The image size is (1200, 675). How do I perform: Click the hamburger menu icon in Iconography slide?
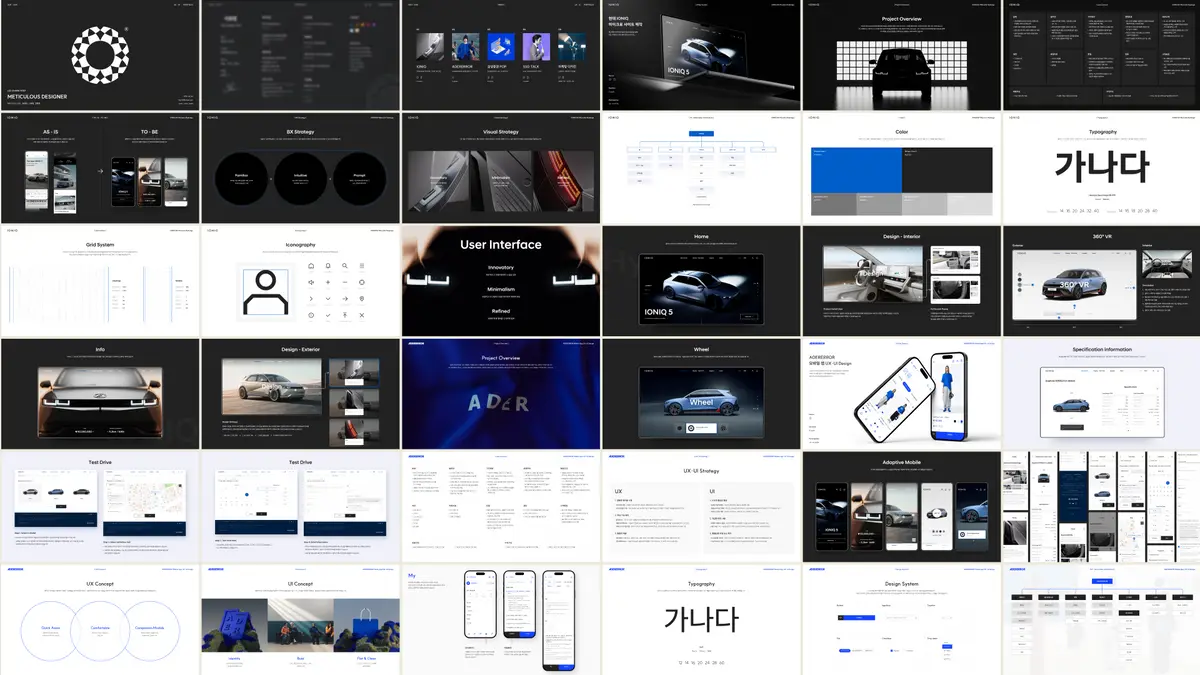pos(362,266)
